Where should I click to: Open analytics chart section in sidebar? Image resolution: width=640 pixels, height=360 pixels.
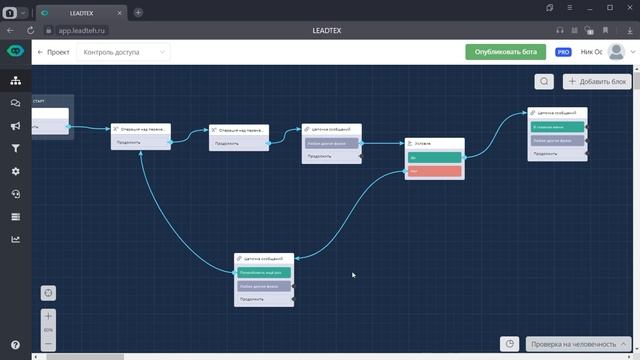[16, 239]
